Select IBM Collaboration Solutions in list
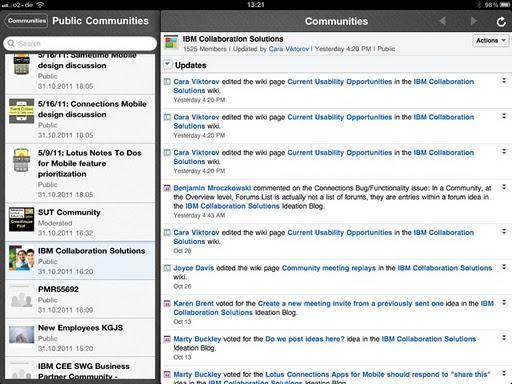 [80, 261]
